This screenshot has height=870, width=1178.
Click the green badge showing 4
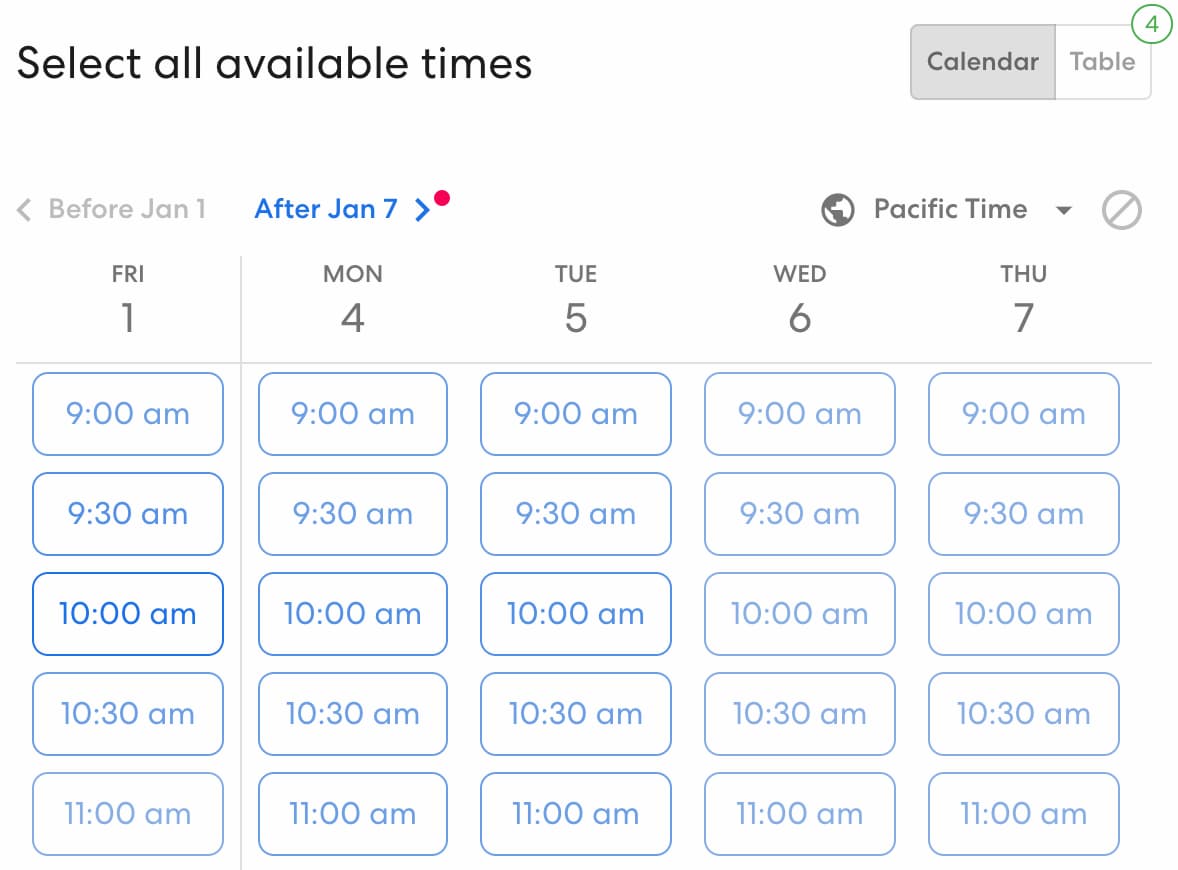tap(1152, 24)
